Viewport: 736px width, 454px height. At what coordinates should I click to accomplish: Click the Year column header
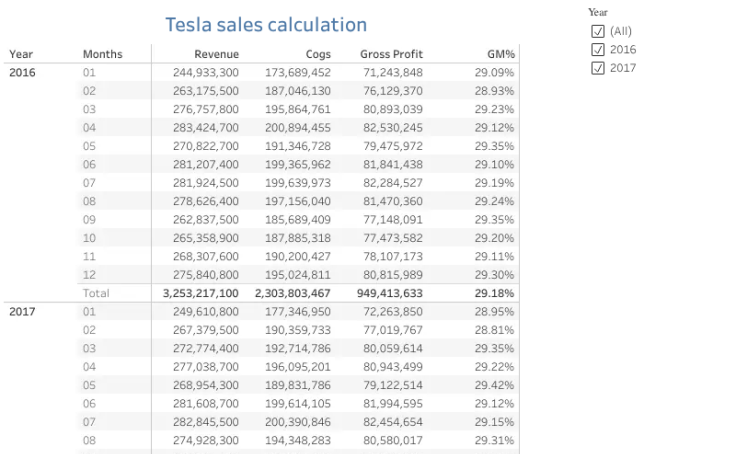click(21, 54)
